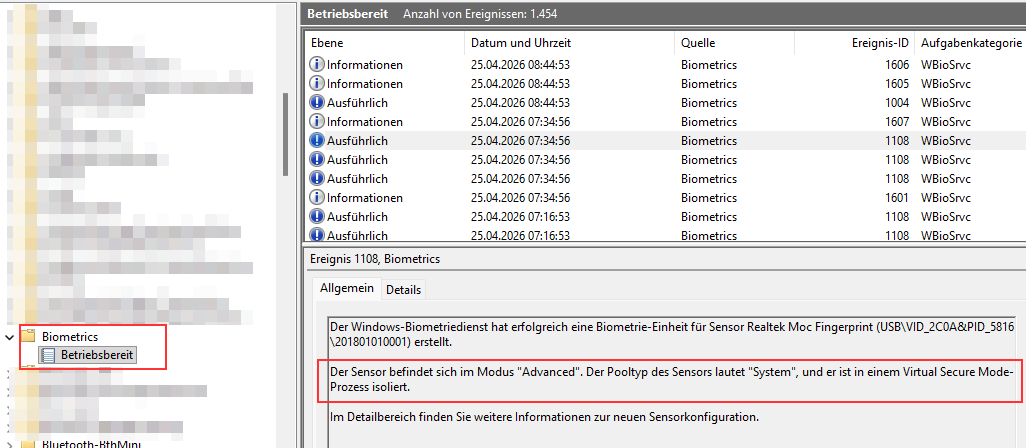Click the info icon of event 1607

317,122
